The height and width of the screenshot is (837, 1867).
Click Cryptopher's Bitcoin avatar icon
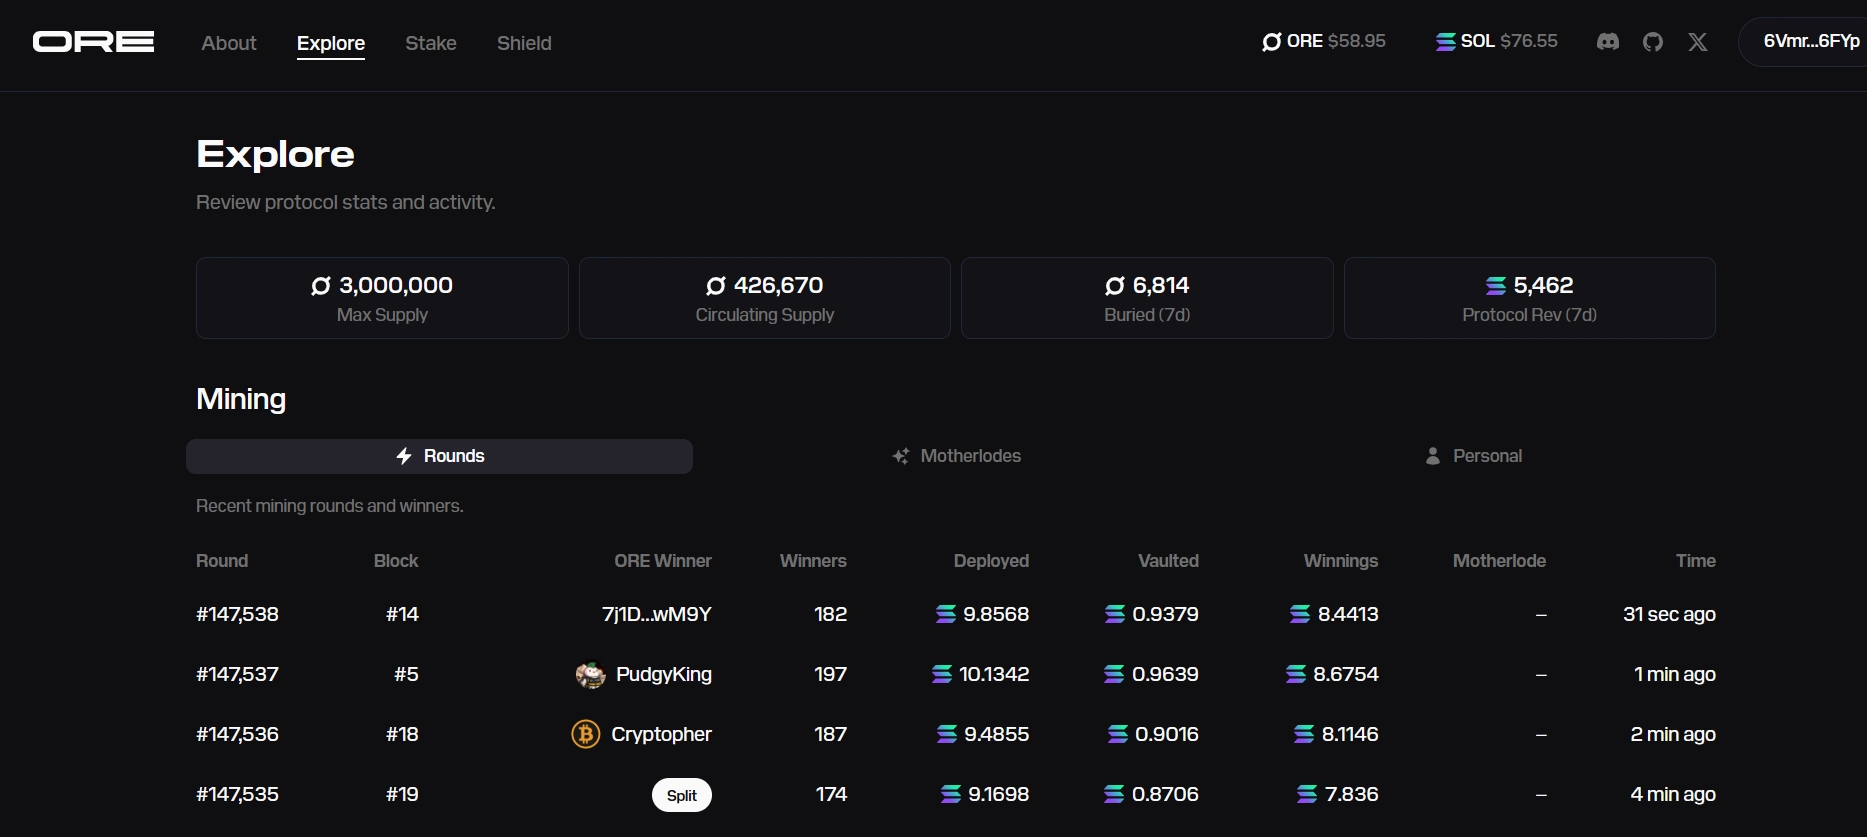585,735
